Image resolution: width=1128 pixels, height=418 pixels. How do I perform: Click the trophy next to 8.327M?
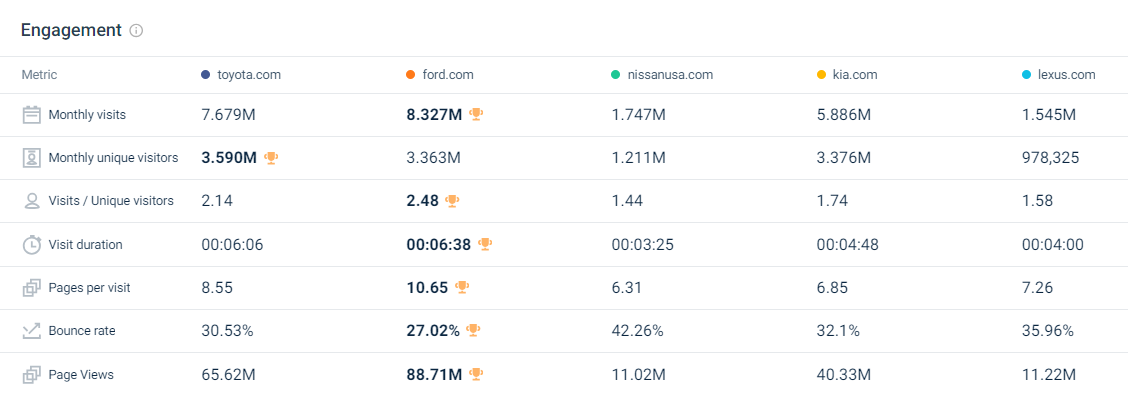point(476,114)
